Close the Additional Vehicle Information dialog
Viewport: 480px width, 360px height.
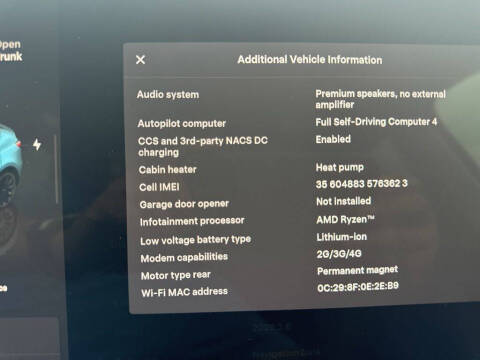click(140, 60)
